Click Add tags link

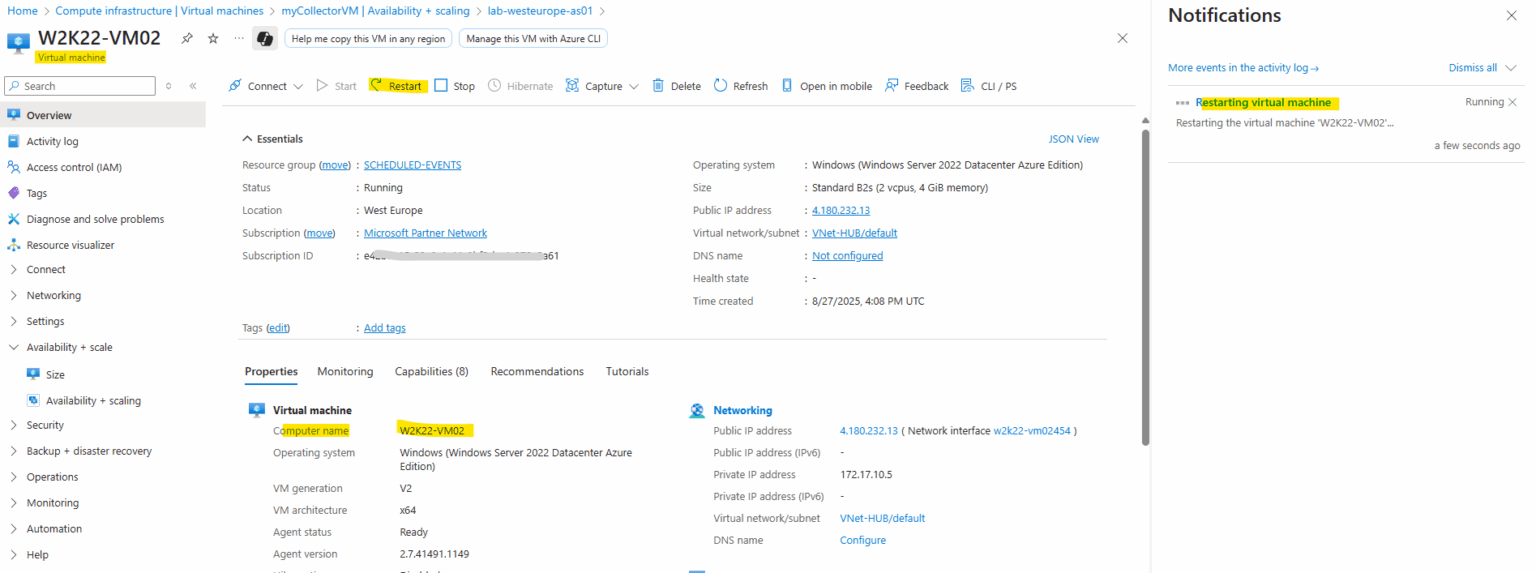[x=385, y=328]
